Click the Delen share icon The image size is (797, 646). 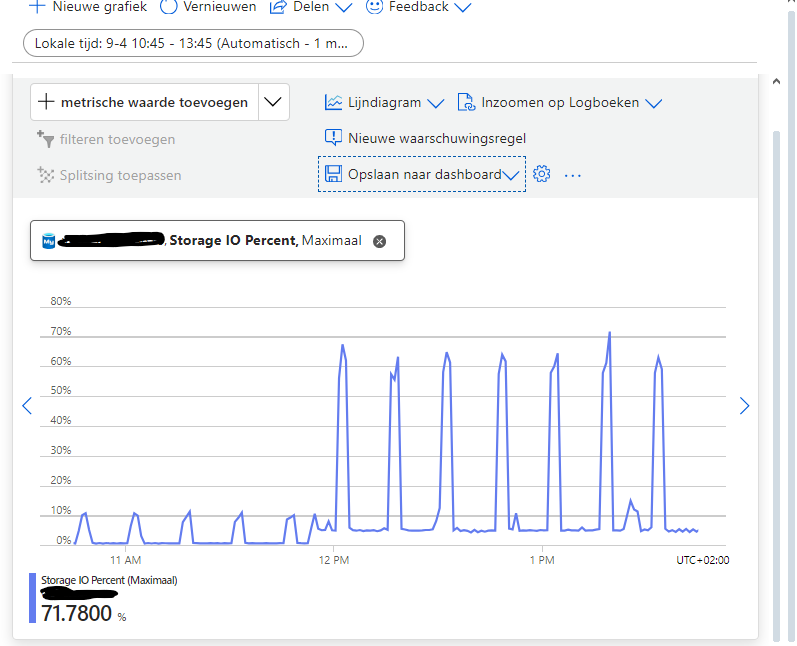[278, 7]
